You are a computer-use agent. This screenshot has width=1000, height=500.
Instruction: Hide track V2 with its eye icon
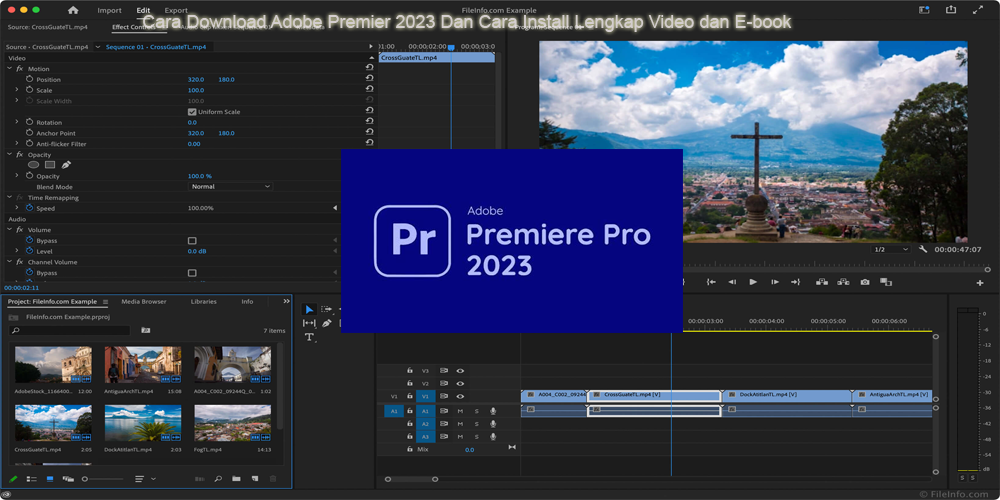point(460,383)
